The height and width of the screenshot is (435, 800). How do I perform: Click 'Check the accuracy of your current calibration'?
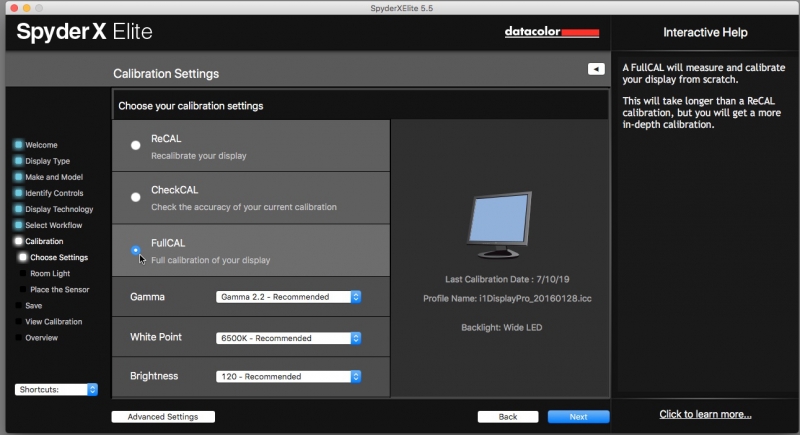point(244,207)
